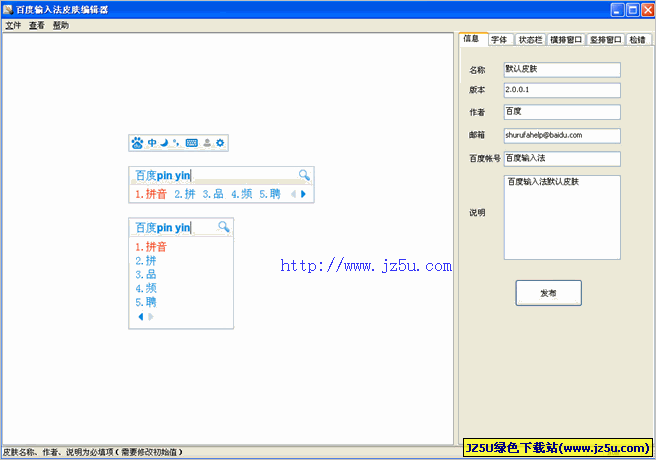This screenshot has height=460, width=656.
Task: Click the magnifier icon in vertical candidate window
Action: pyautogui.click(x=224, y=227)
